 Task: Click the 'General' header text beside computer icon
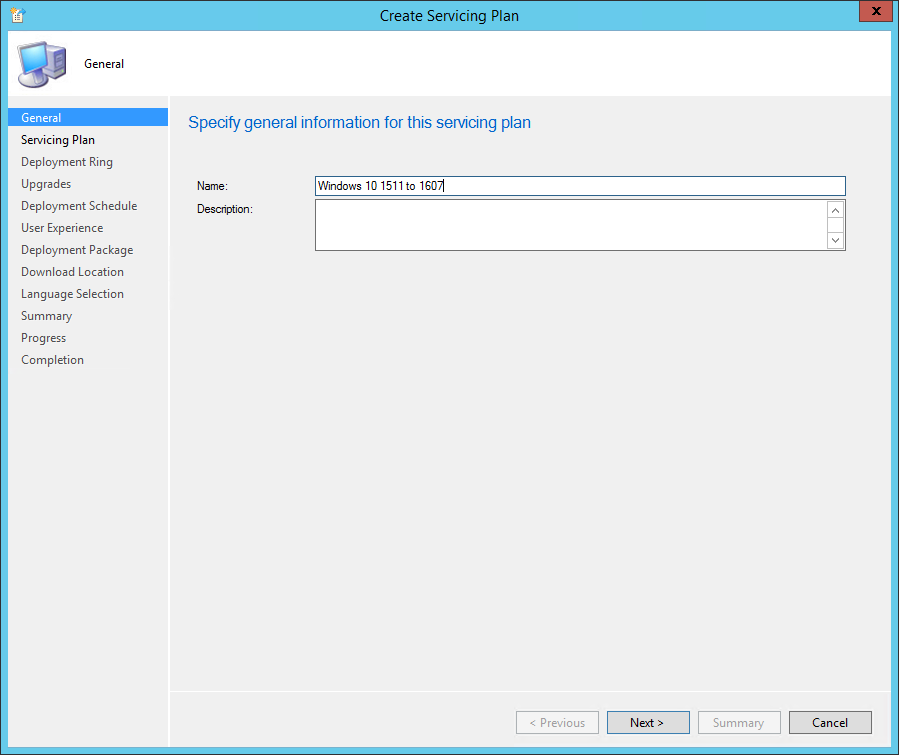(104, 64)
